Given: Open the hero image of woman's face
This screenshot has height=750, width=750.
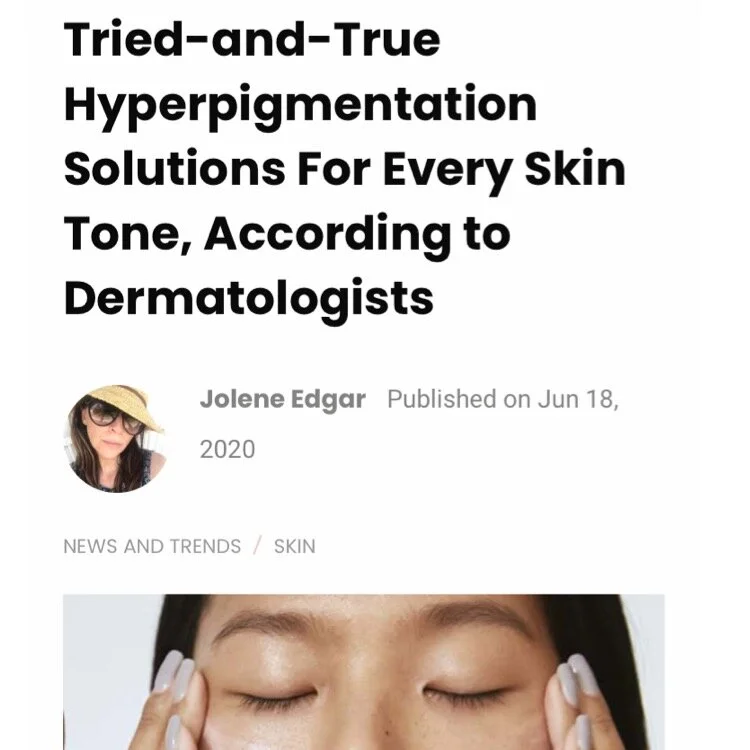Looking at the screenshot, I should pos(364,672).
